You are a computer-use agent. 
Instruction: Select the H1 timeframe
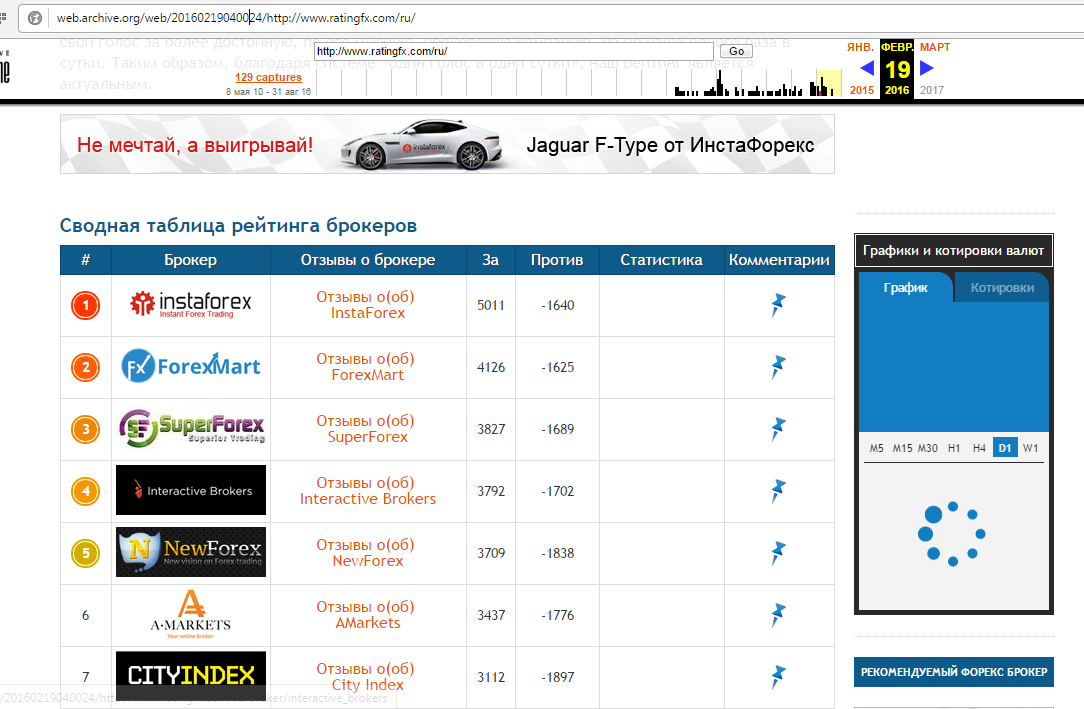click(954, 448)
